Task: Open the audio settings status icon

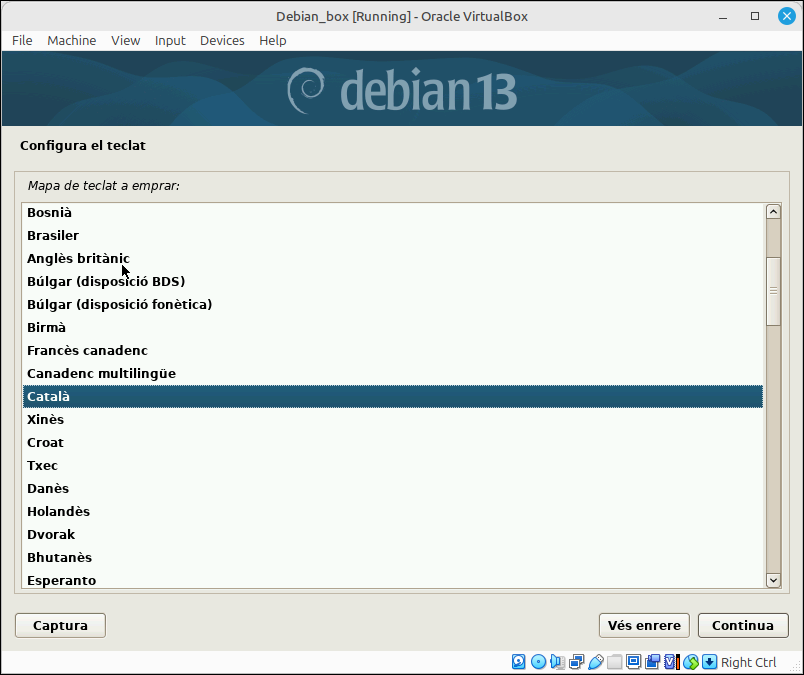Action: click(557, 662)
